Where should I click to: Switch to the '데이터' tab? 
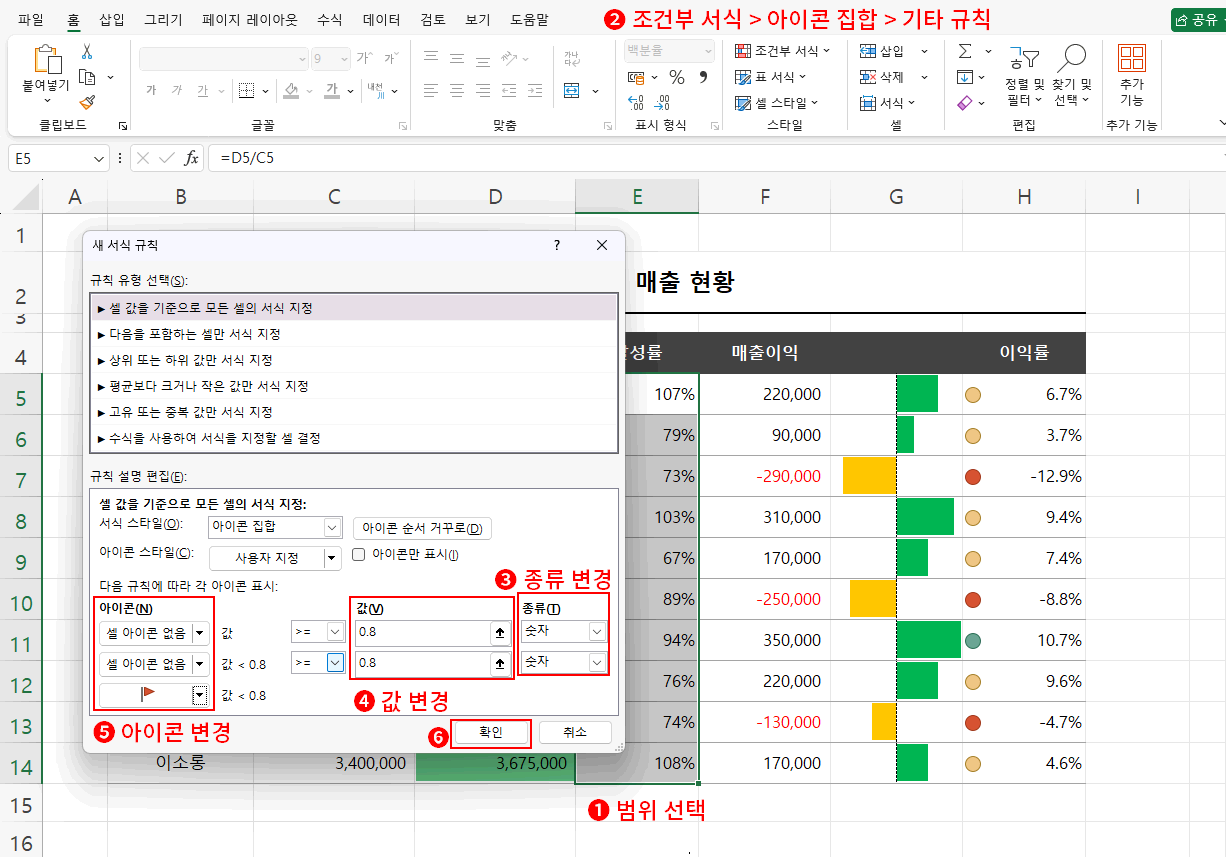[382, 19]
